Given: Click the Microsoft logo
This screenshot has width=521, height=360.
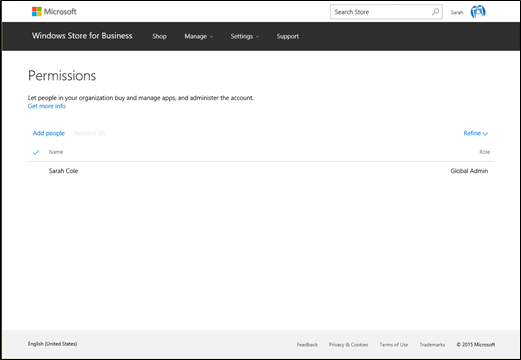Looking at the screenshot, I should point(54,12).
